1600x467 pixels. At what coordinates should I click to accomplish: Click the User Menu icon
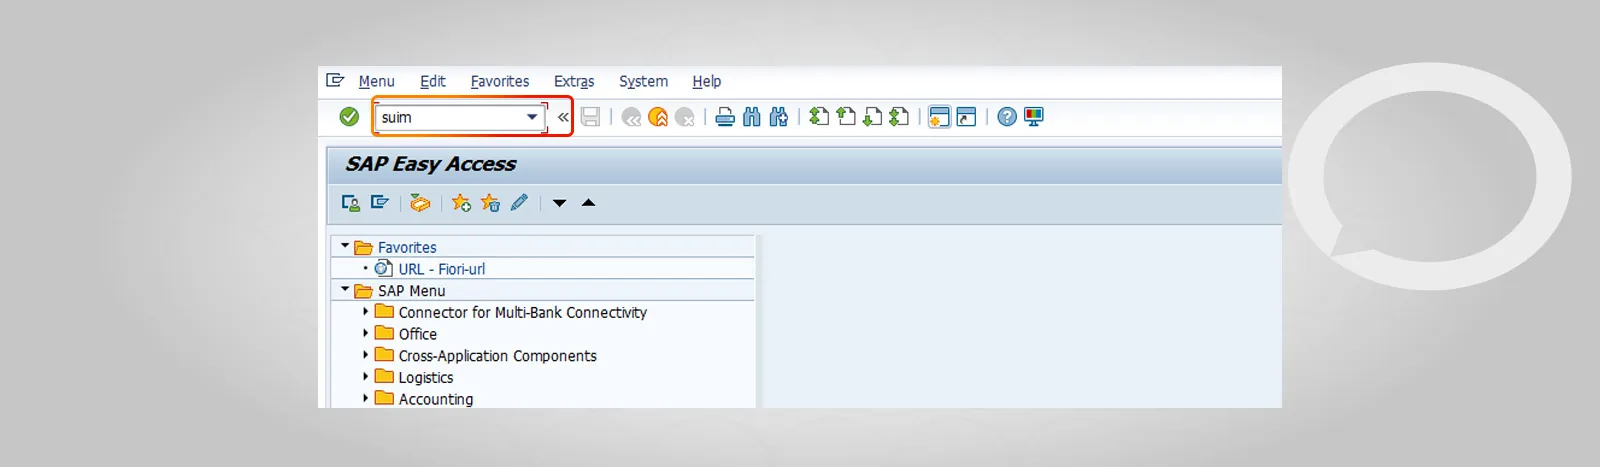pos(350,203)
